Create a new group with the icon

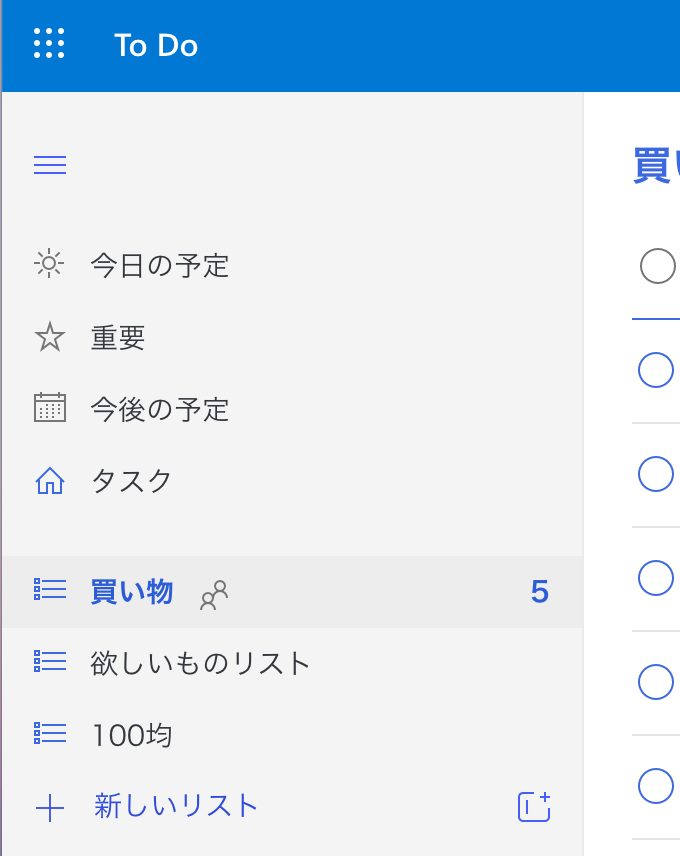[x=534, y=806]
